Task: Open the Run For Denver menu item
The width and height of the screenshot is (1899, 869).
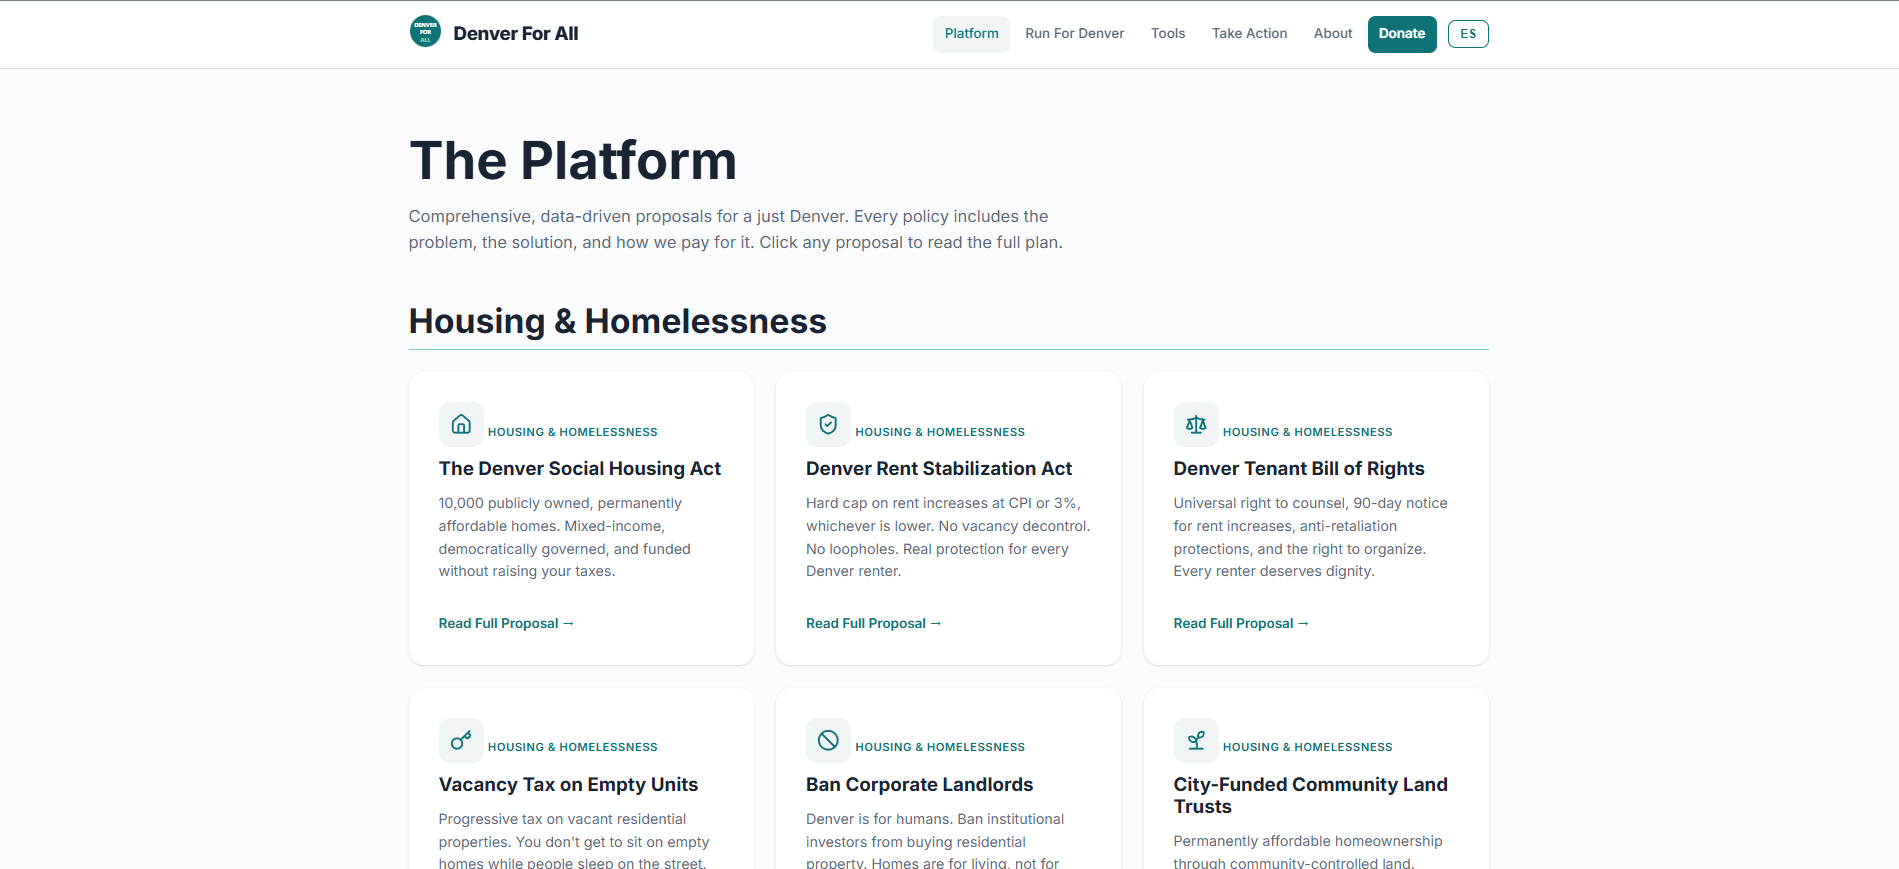Action: click(1074, 33)
